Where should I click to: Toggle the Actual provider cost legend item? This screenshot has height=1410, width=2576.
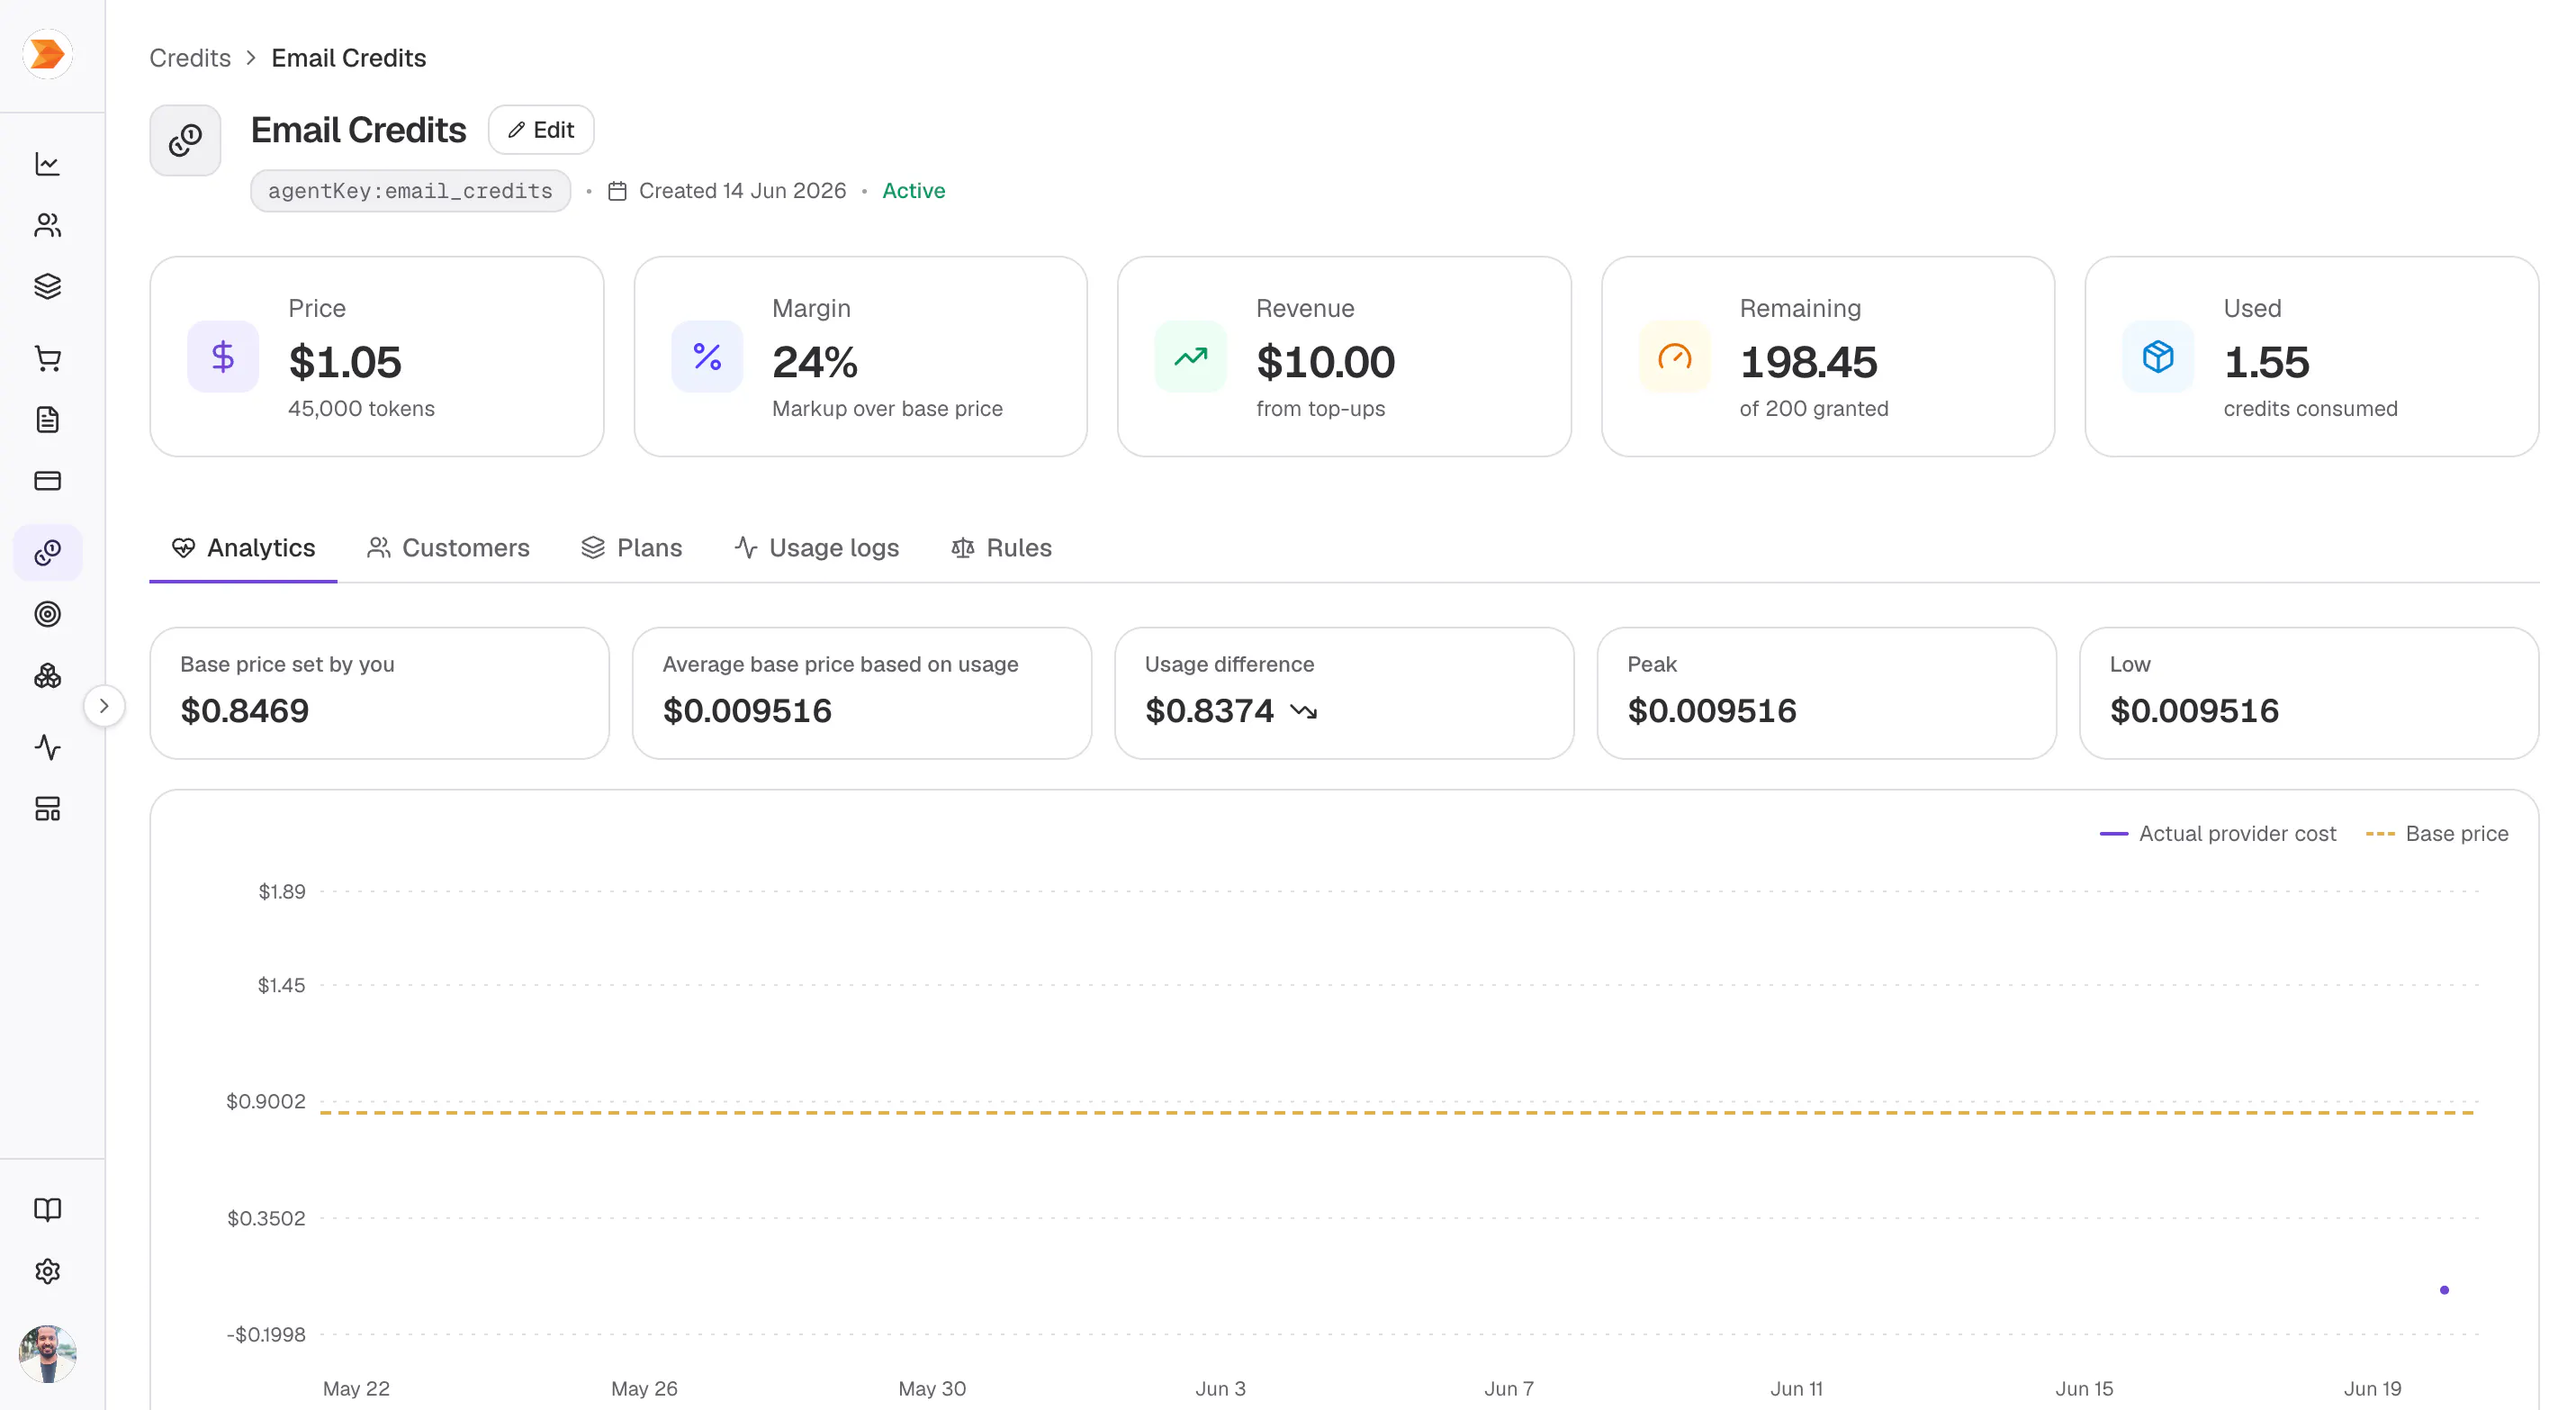coord(2218,834)
